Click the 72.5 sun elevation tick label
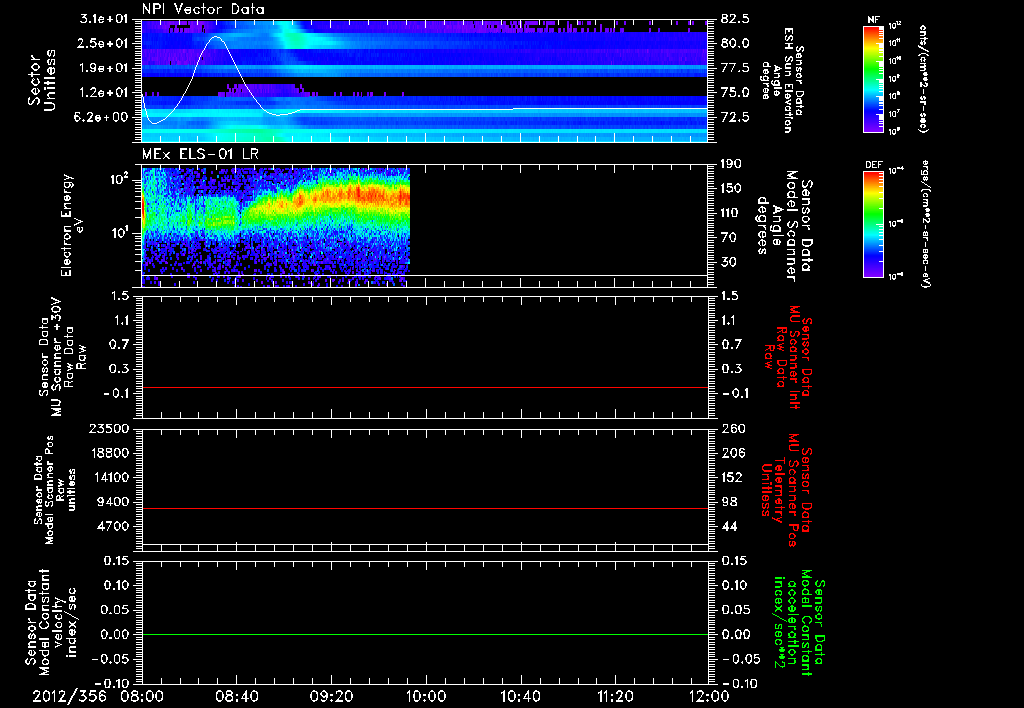 tap(735, 117)
